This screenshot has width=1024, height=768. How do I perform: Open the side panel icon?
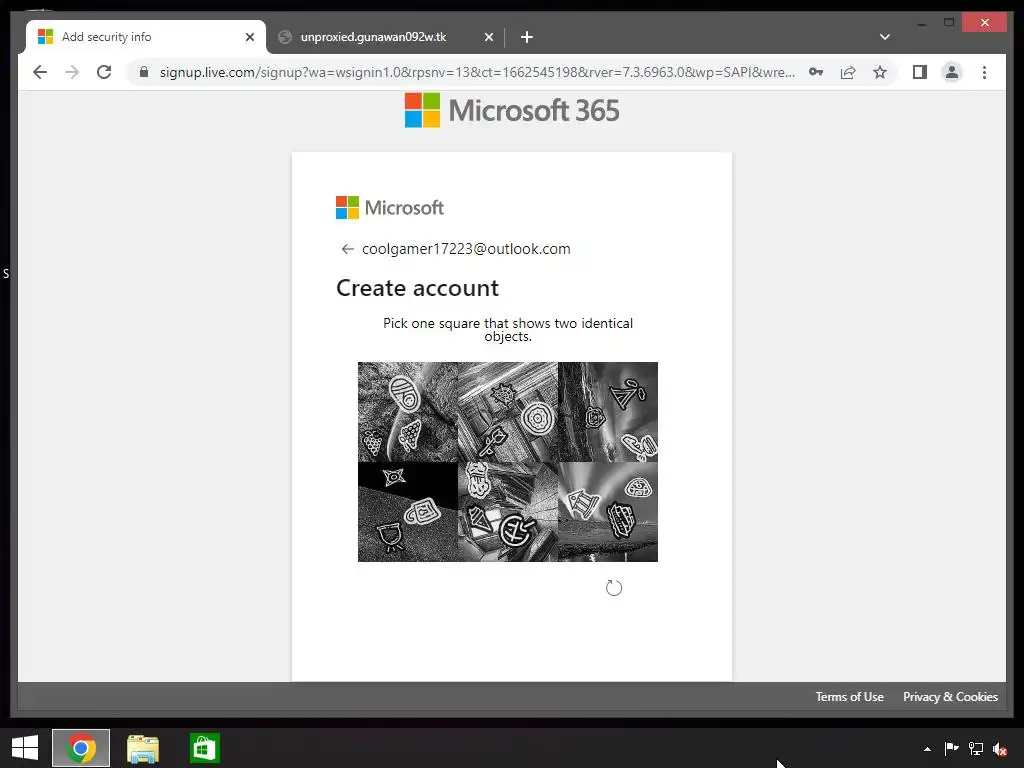920,72
